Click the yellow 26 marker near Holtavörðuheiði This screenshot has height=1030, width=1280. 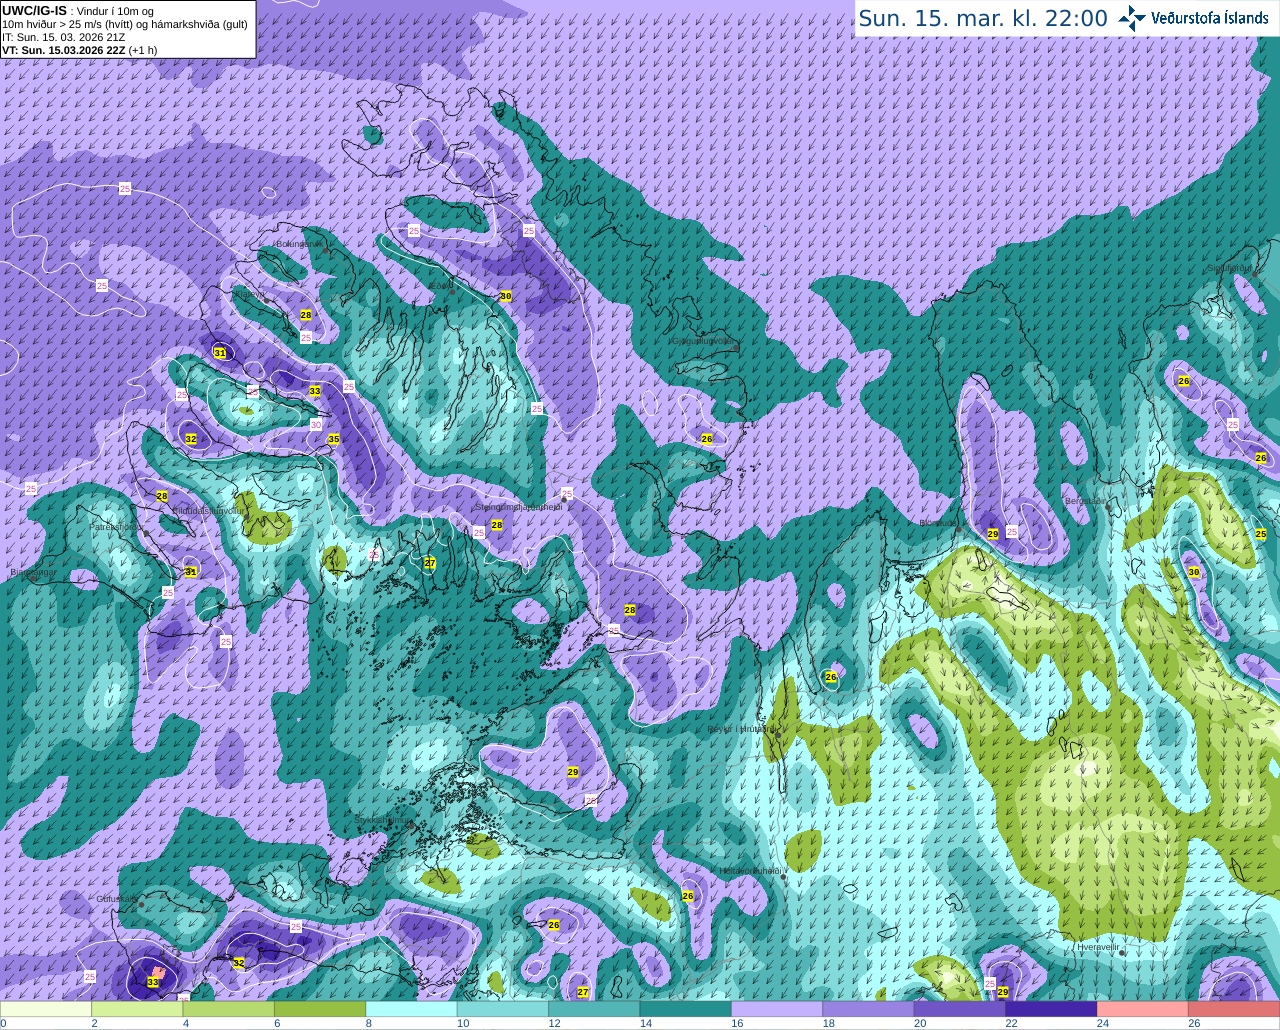click(x=688, y=896)
